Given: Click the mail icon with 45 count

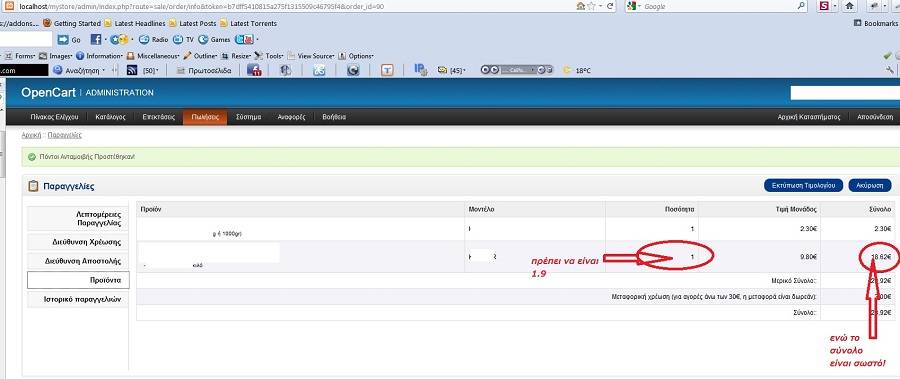Looking at the screenshot, I should click(x=443, y=70).
